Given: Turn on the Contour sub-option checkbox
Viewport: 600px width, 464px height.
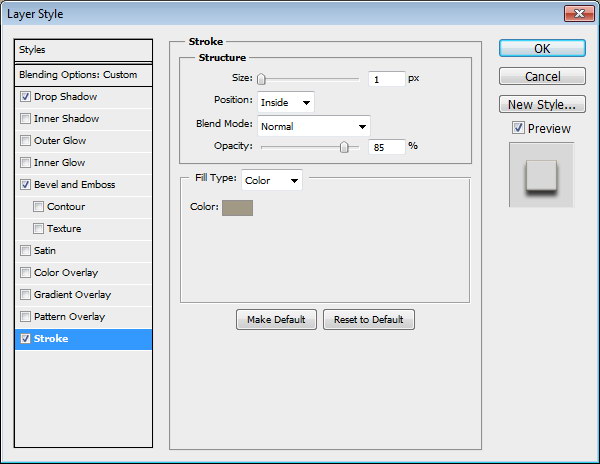Looking at the screenshot, I should coord(38,207).
